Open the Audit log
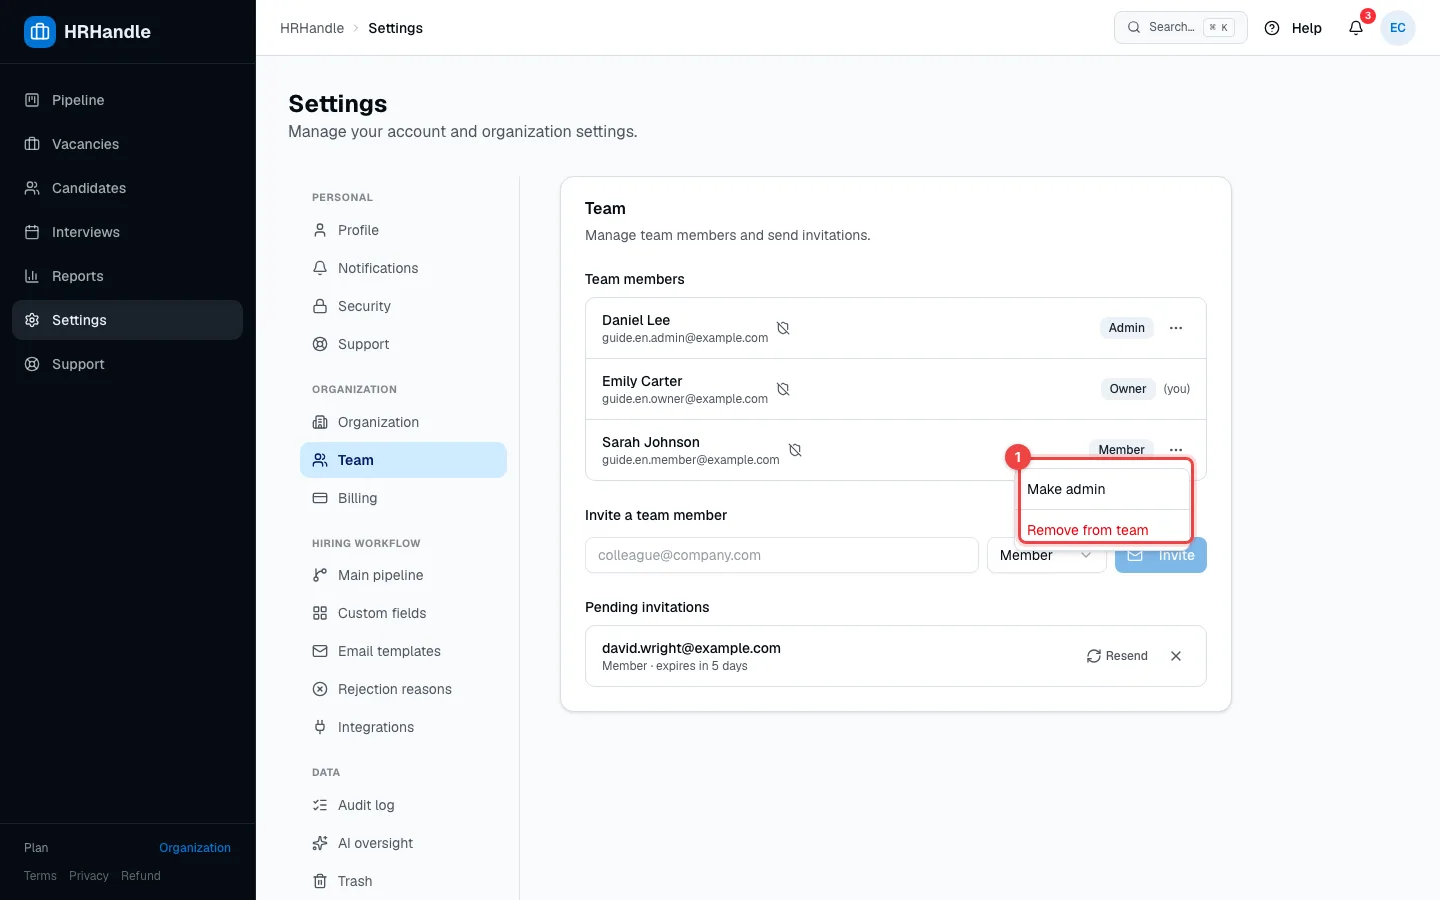Image resolution: width=1440 pixels, height=900 pixels. pyautogui.click(x=403, y=805)
